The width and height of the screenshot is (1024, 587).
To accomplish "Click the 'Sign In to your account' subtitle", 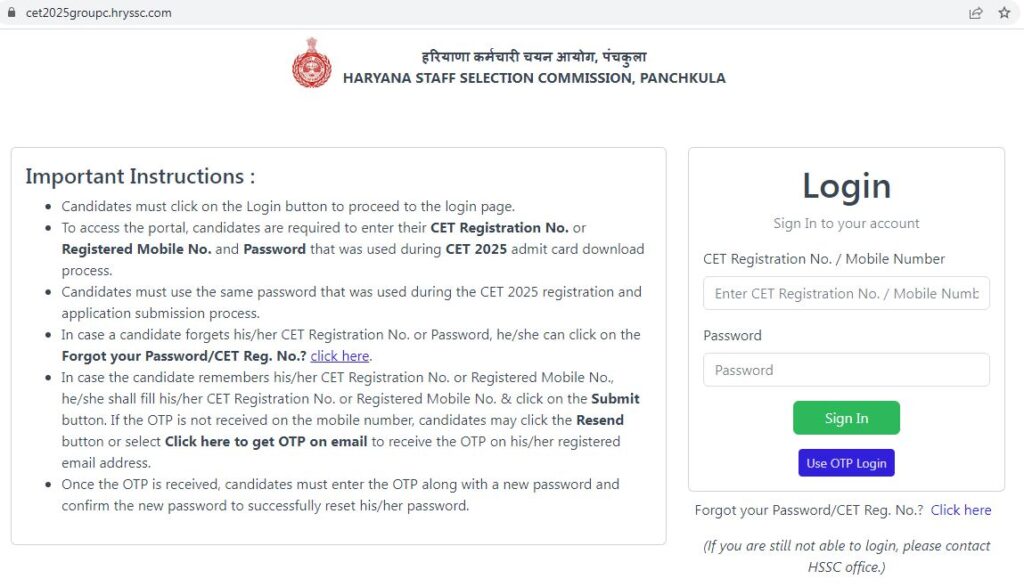I will 846,224.
